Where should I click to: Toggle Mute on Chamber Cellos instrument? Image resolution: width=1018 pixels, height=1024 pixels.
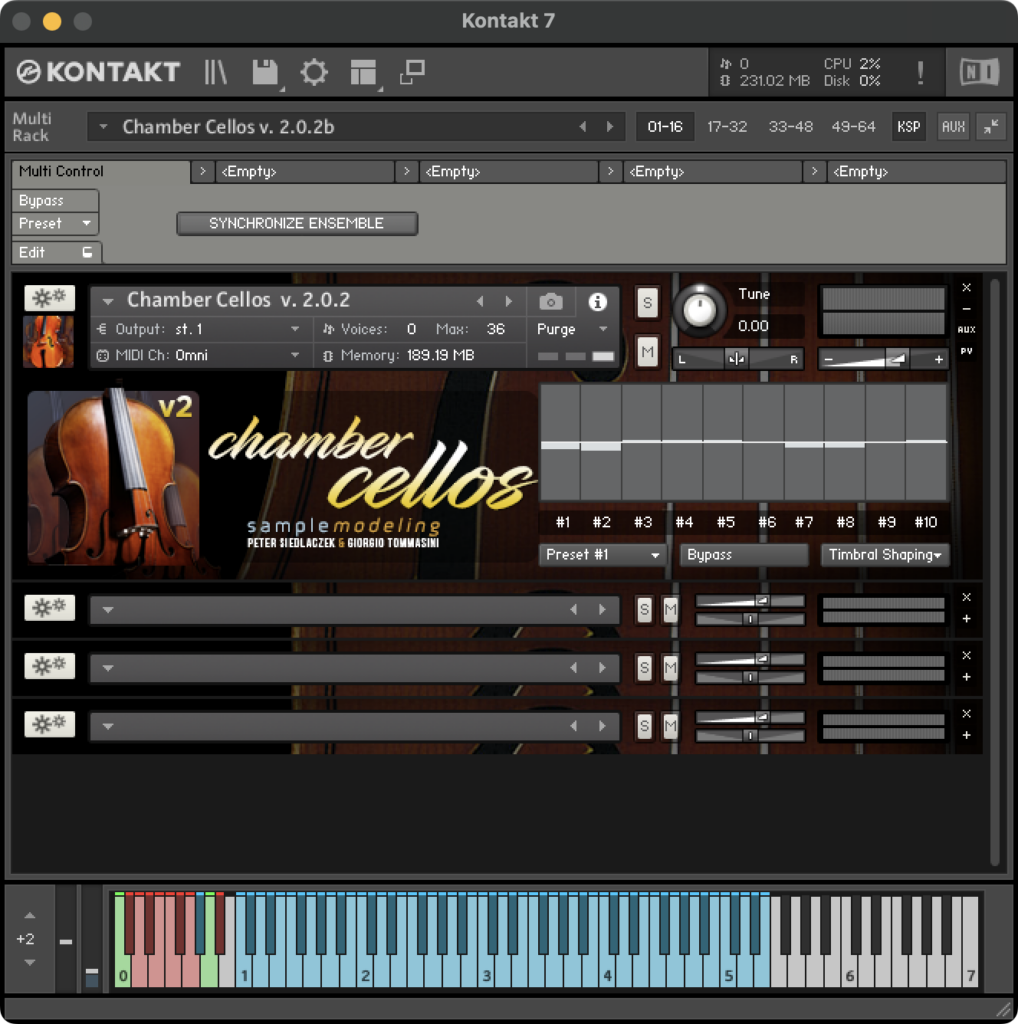tap(646, 353)
